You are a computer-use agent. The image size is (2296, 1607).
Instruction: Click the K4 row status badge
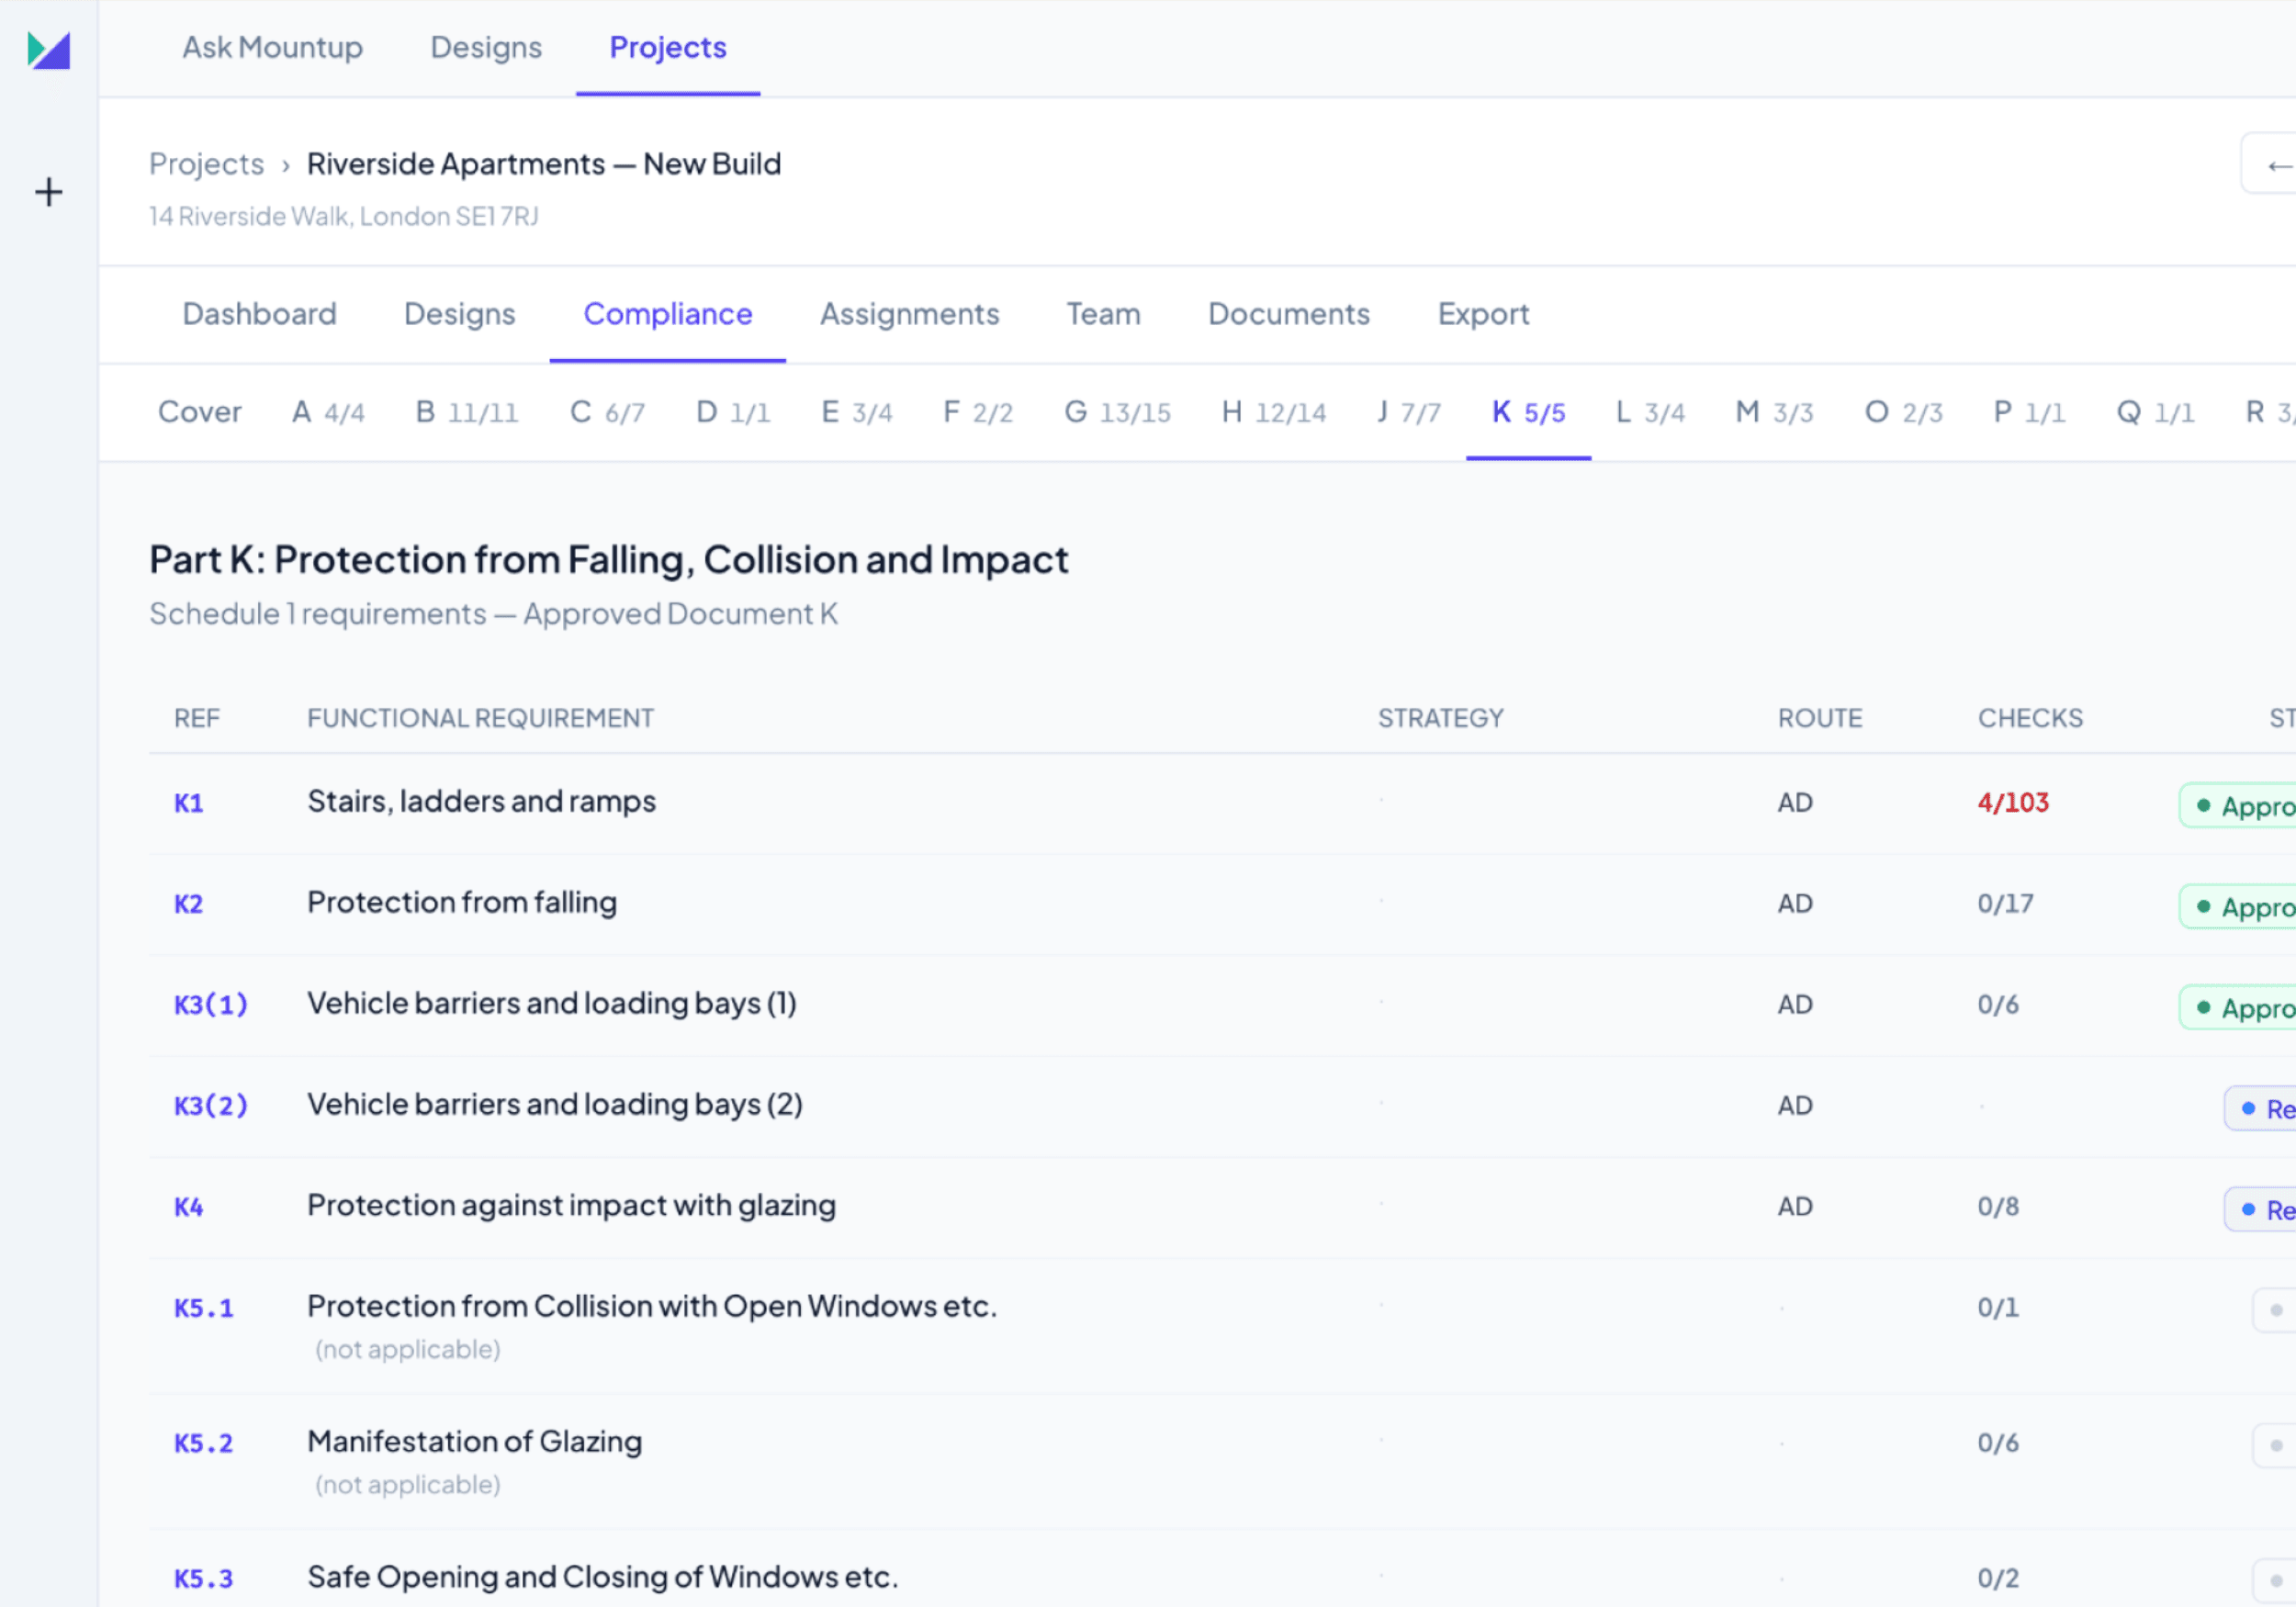(x=2261, y=1210)
